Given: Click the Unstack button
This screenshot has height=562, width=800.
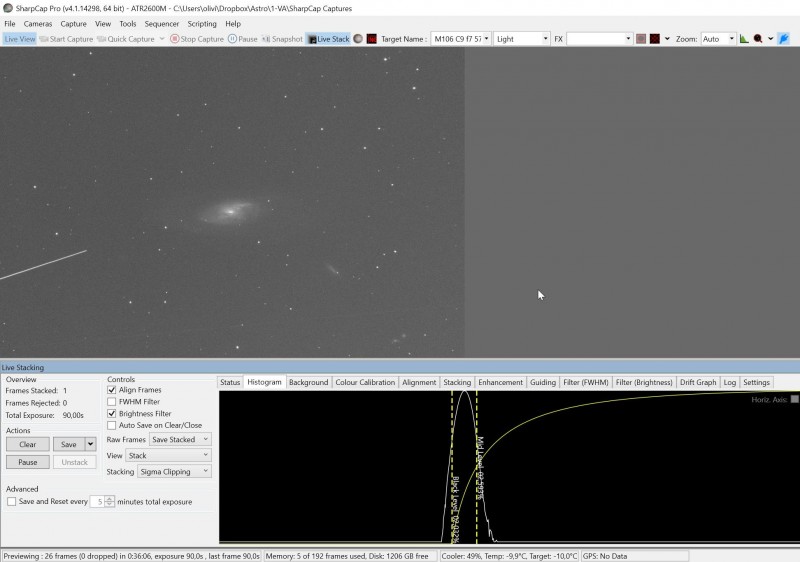Looking at the screenshot, I should 74,462.
